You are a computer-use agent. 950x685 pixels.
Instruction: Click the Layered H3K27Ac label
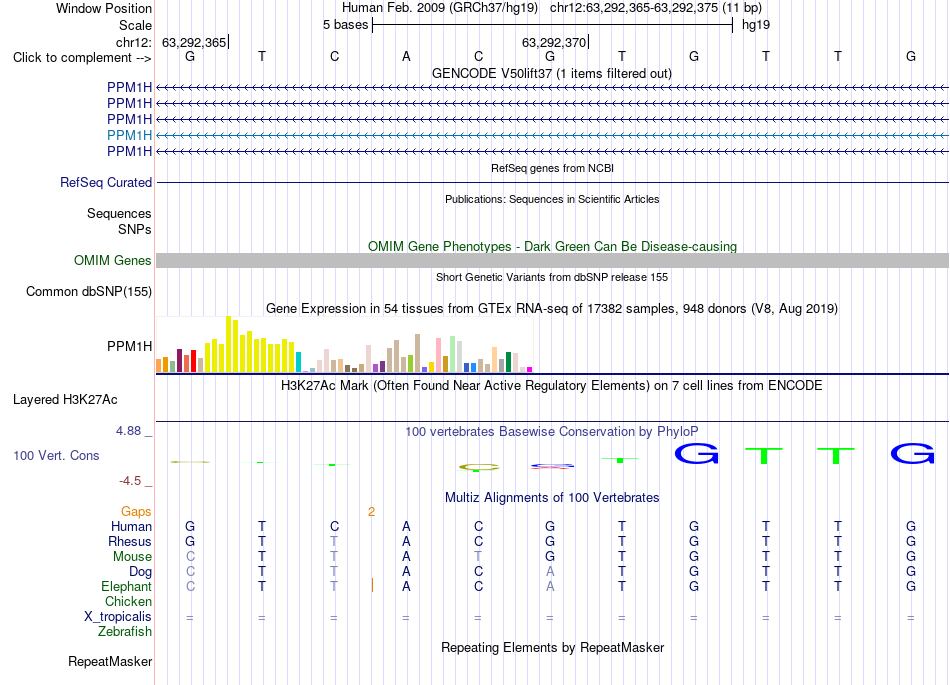pyautogui.click(x=65, y=400)
